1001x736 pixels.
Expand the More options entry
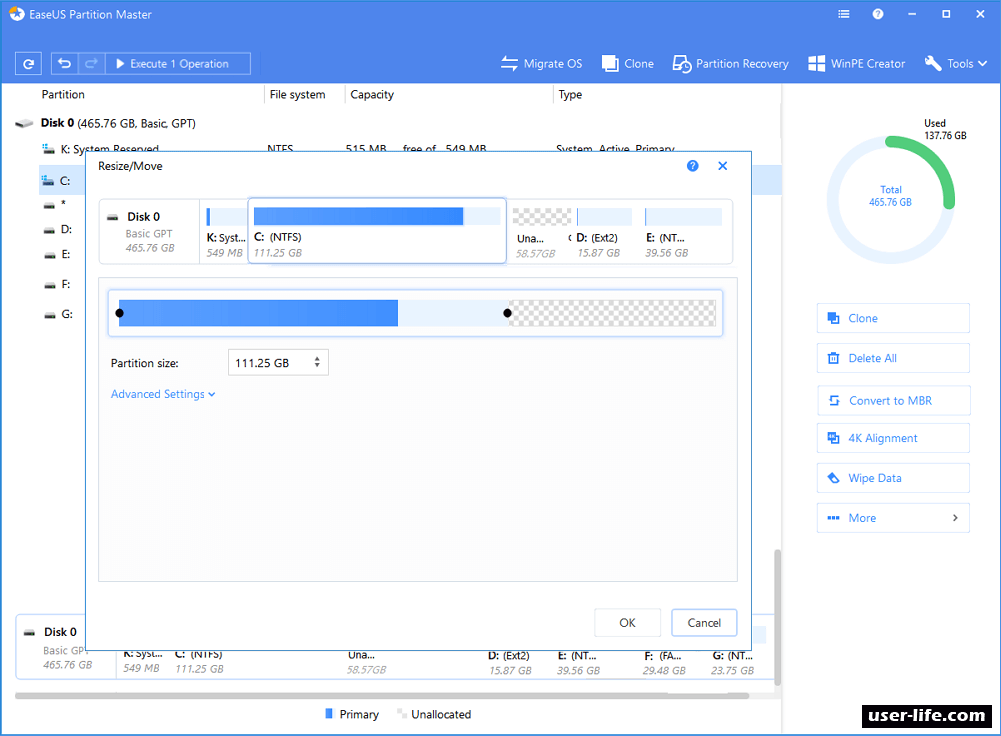(x=893, y=518)
